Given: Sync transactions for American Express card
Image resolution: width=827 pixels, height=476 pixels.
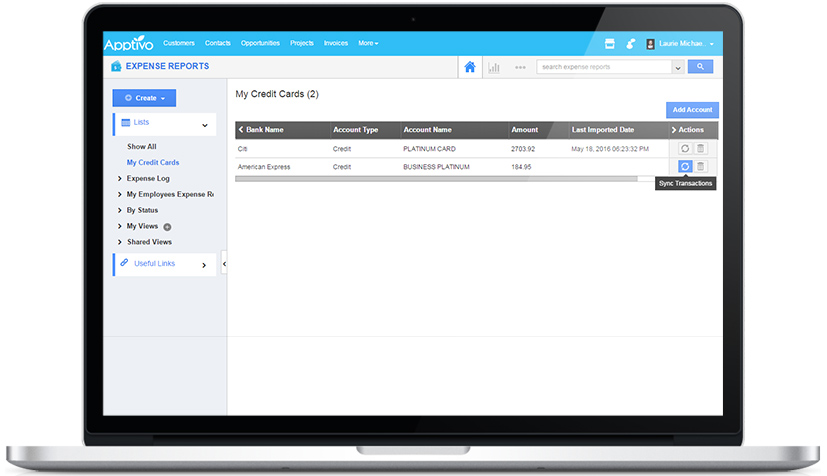Looking at the screenshot, I should click(x=685, y=166).
